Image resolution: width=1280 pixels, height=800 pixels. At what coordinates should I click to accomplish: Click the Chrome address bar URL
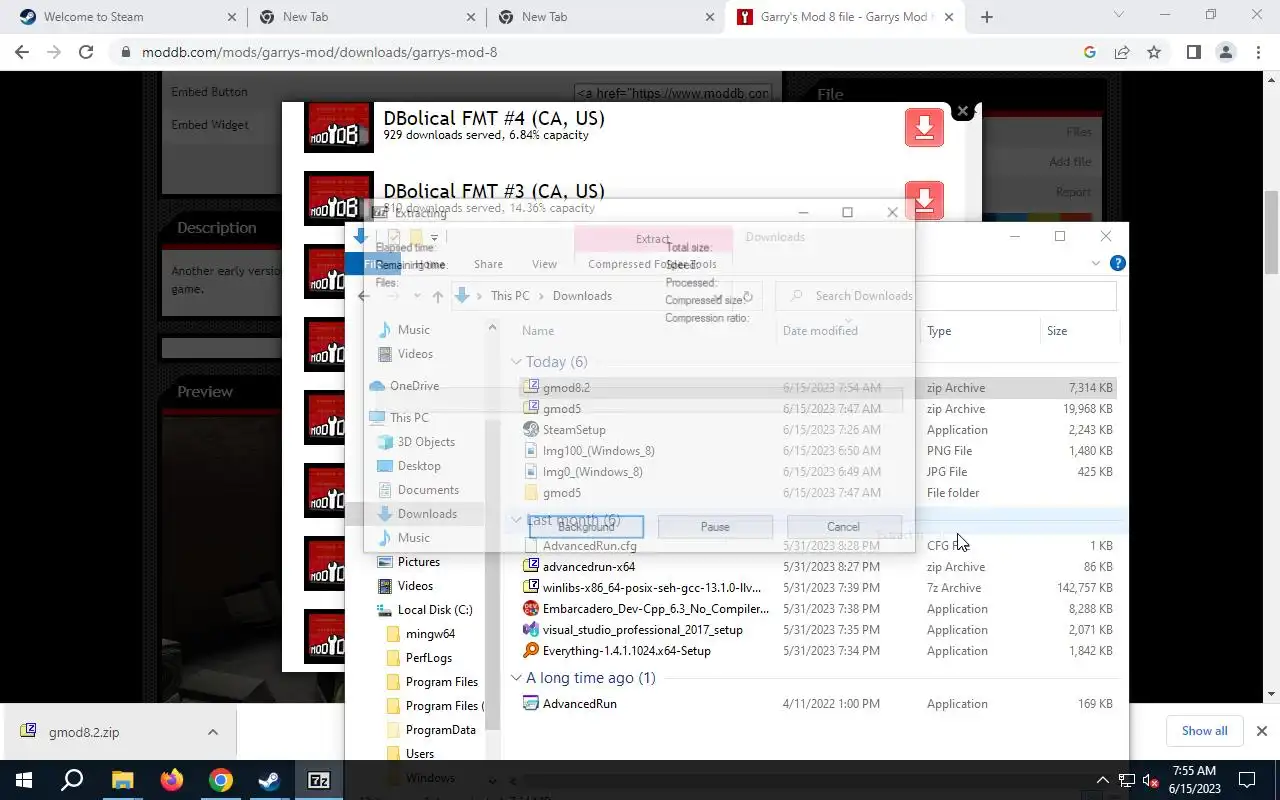tap(320, 52)
